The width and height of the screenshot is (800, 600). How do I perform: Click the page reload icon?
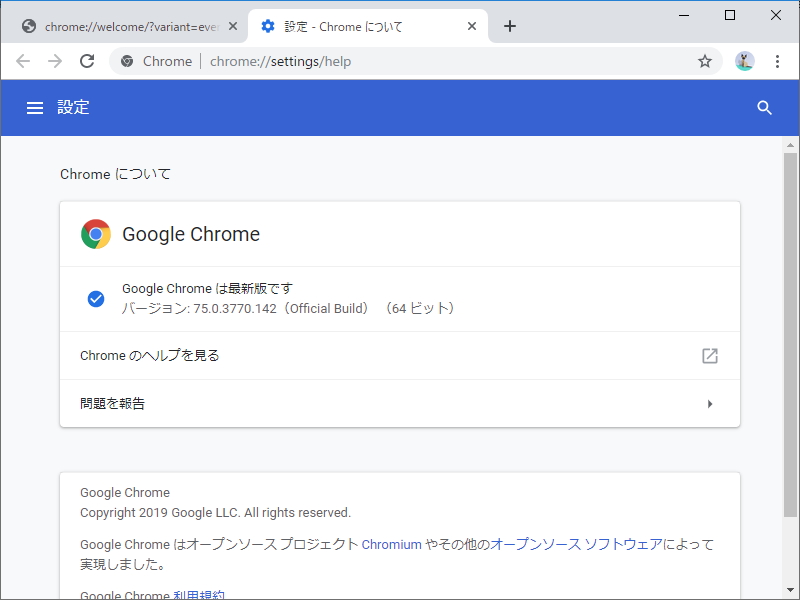click(87, 61)
